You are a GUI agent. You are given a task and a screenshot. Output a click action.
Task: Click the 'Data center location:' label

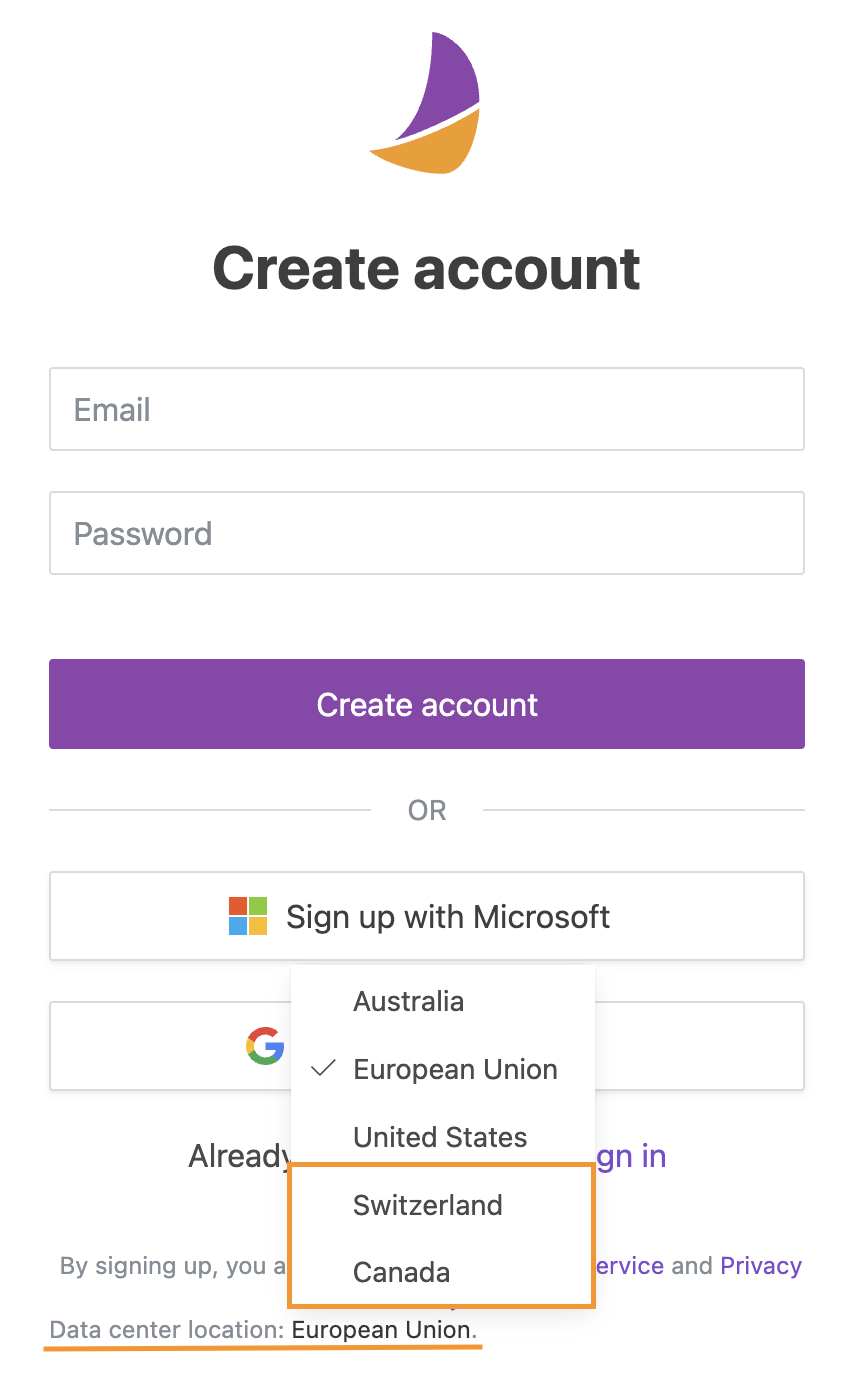[167, 1330]
